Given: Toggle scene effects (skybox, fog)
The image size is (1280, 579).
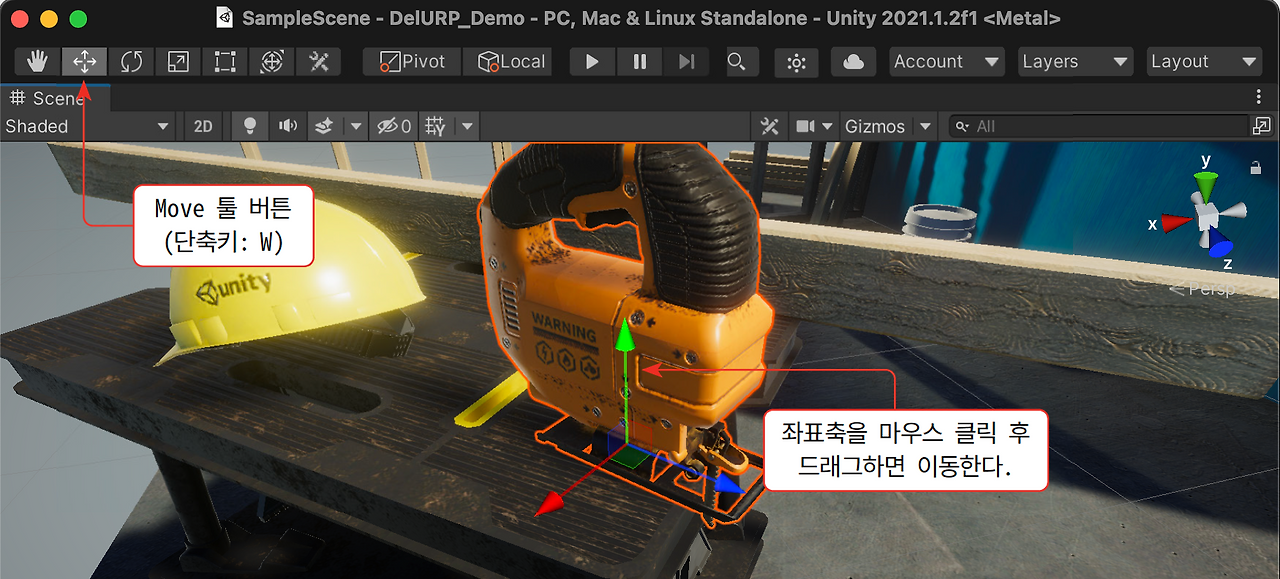Looking at the screenshot, I should tap(323, 126).
